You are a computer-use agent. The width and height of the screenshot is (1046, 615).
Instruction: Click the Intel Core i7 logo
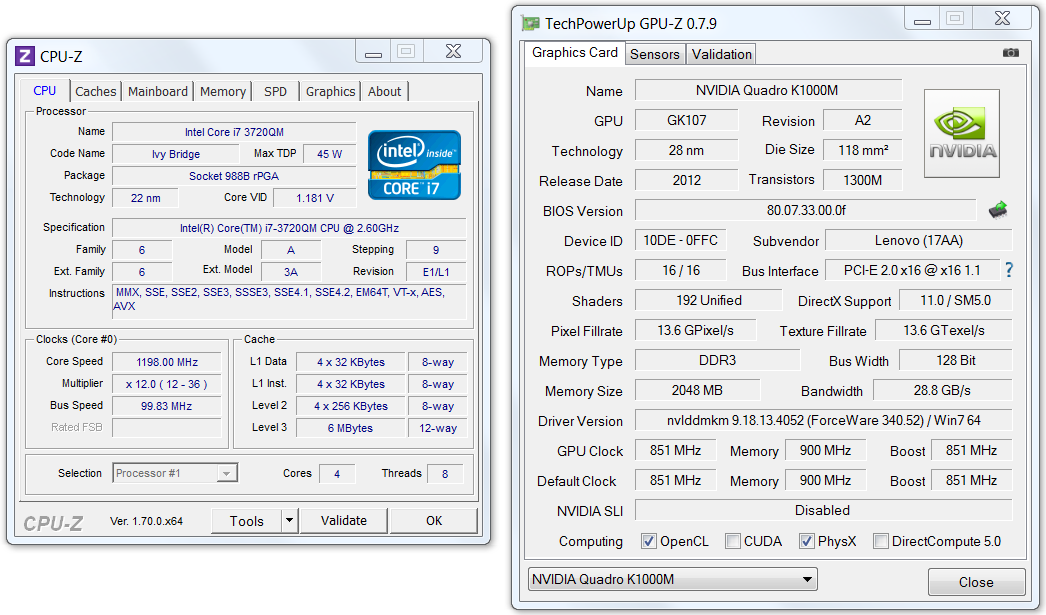pos(414,164)
